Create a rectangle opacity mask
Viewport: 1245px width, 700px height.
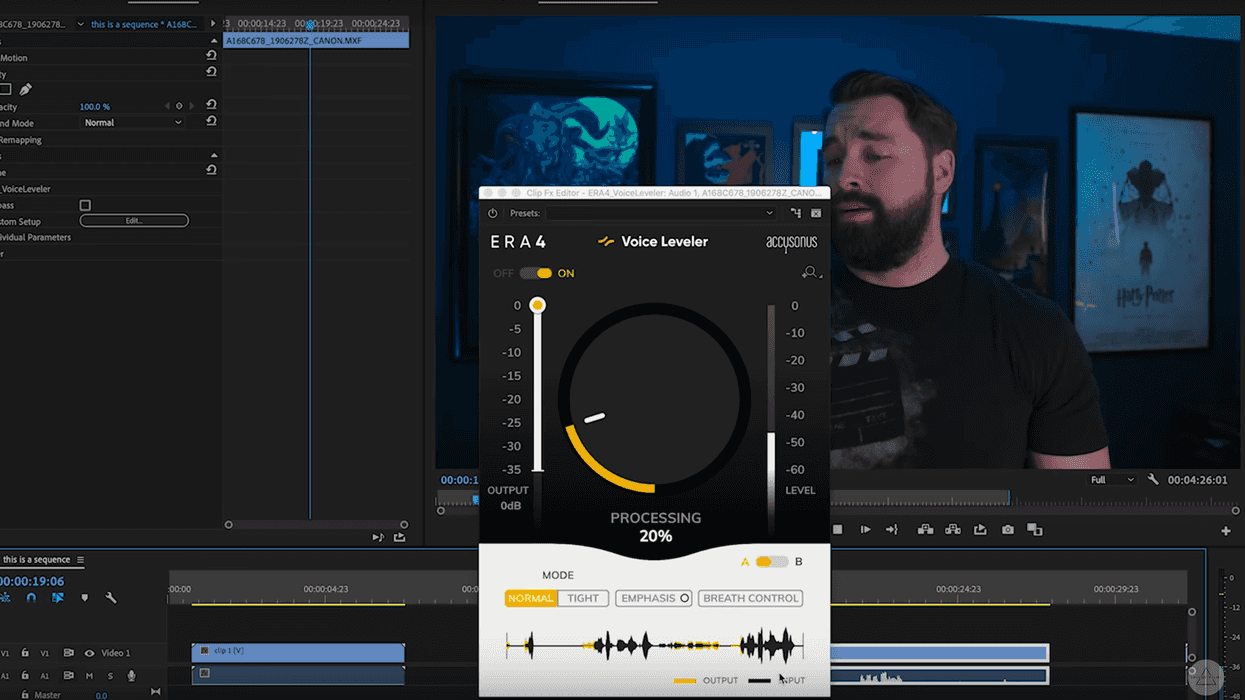pyautogui.click(x=5, y=90)
